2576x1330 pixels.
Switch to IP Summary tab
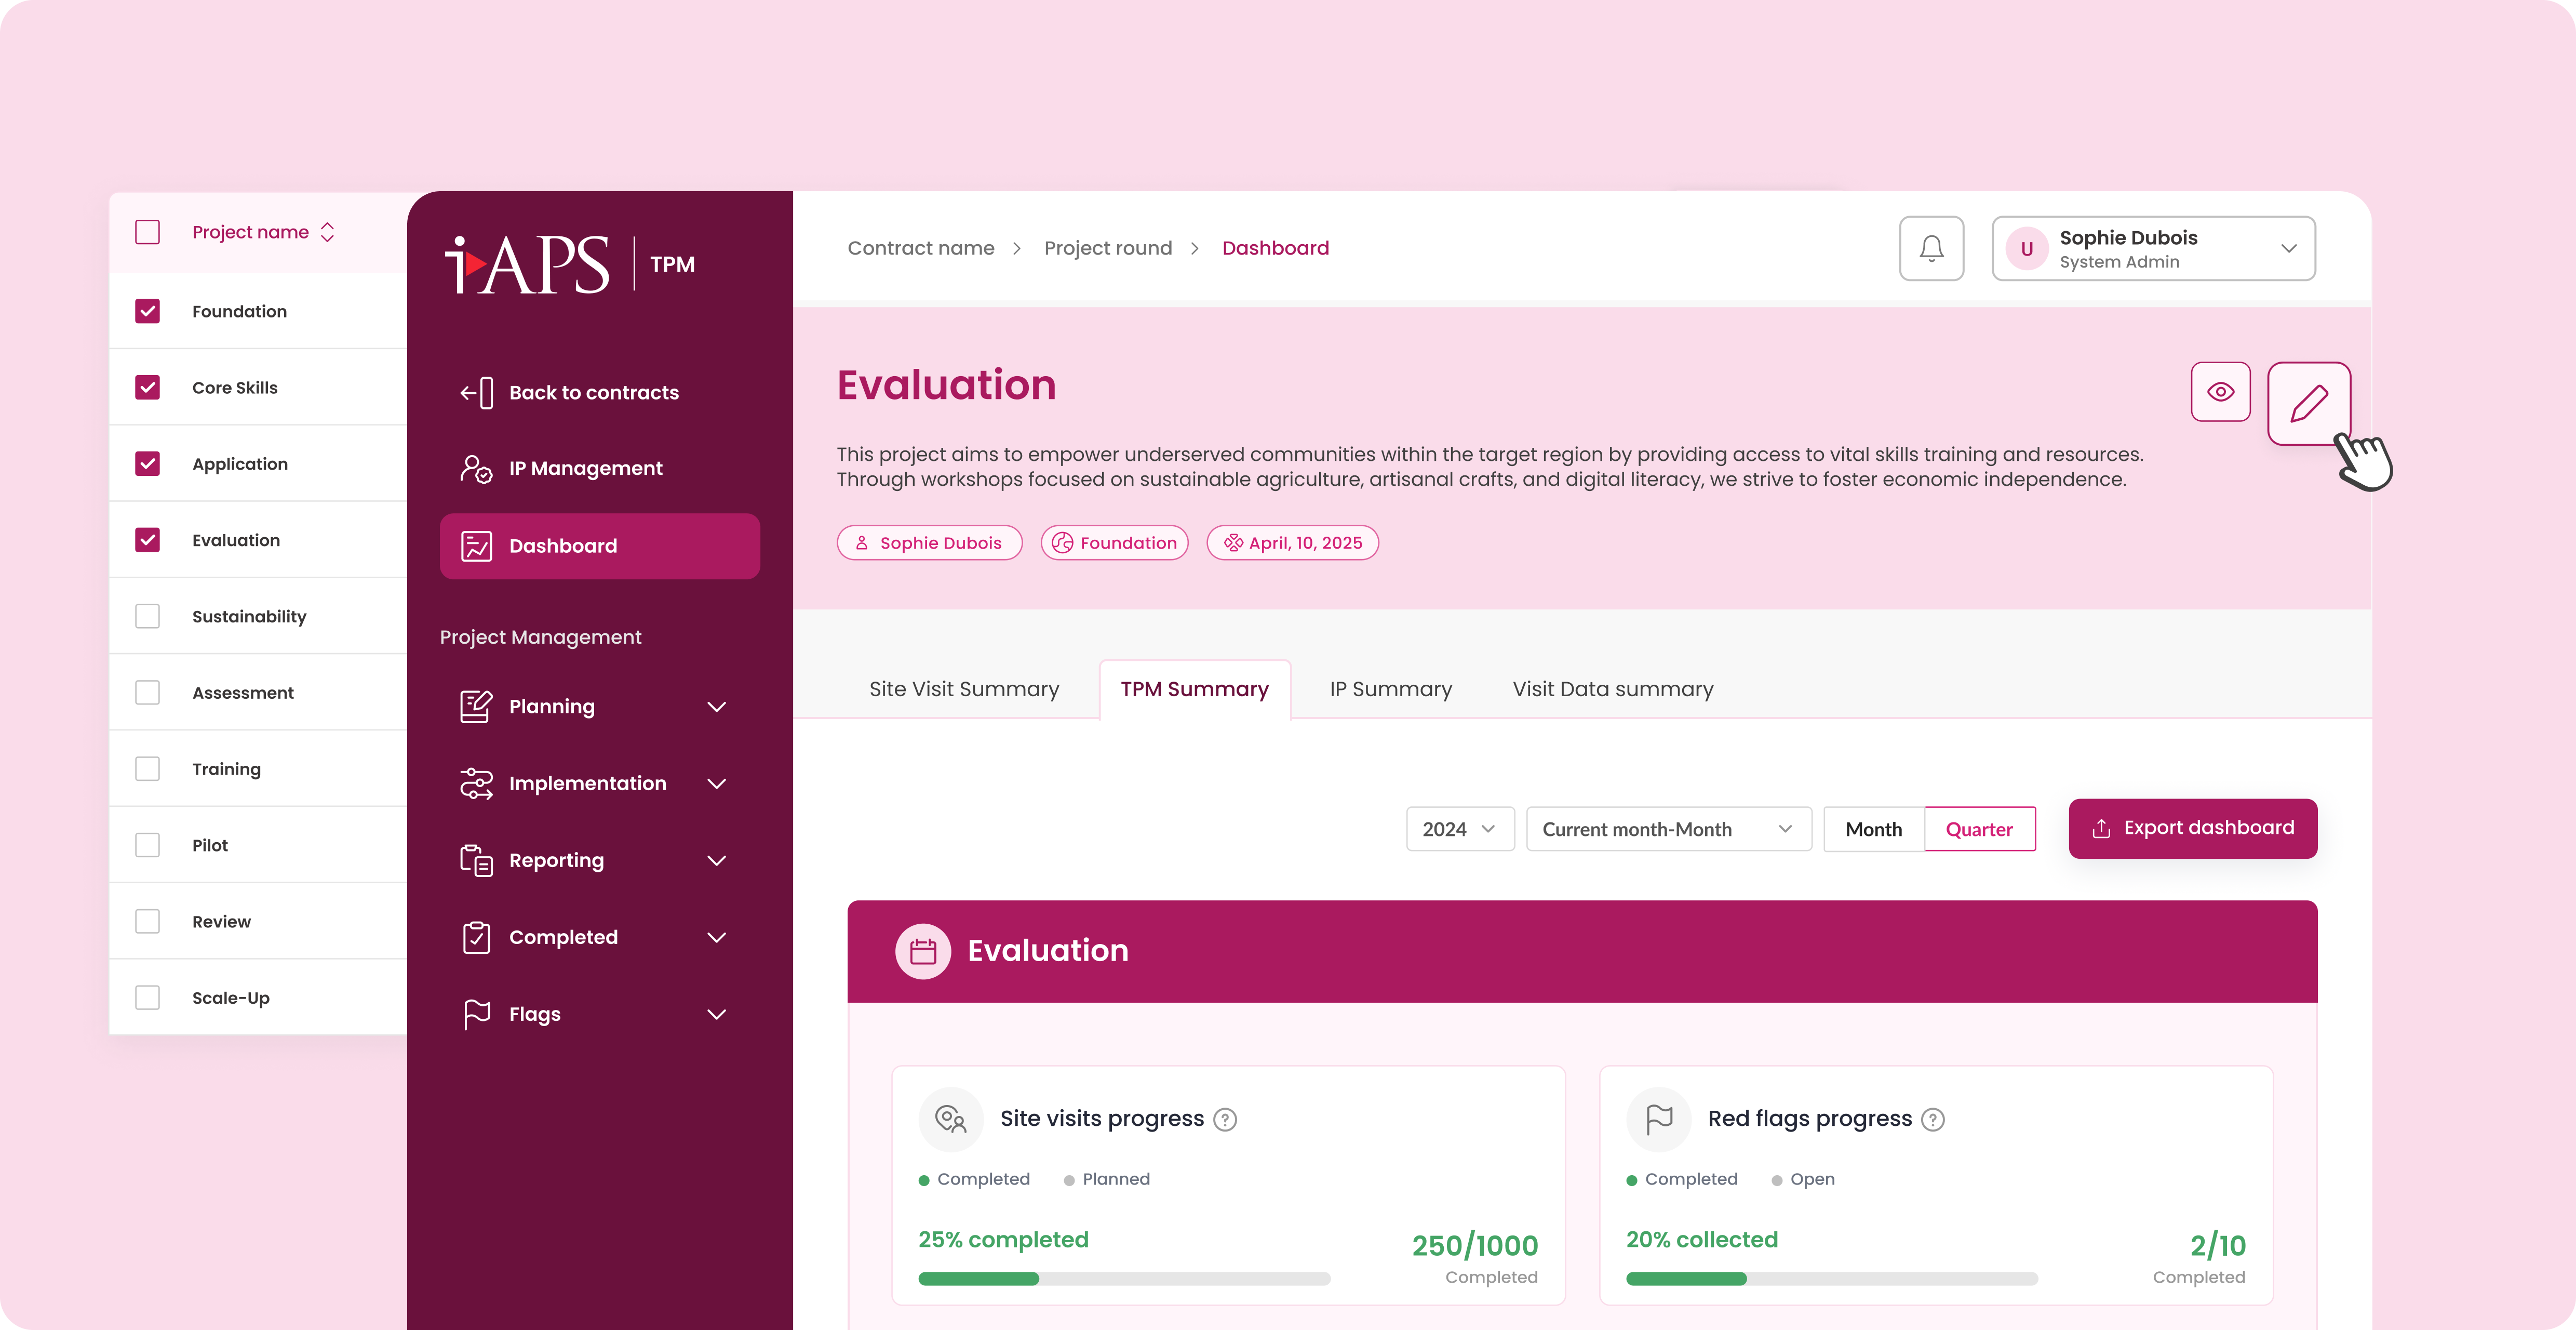(x=1390, y=689)
